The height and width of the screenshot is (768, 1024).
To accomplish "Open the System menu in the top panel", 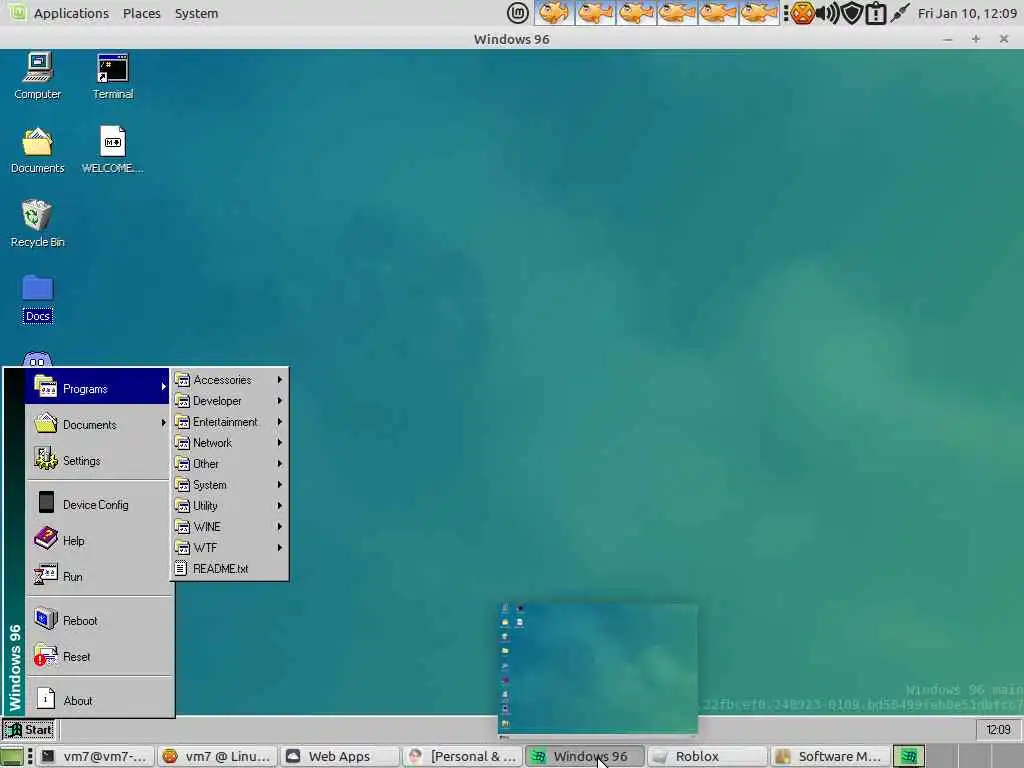I will click(x=197, y=13).
